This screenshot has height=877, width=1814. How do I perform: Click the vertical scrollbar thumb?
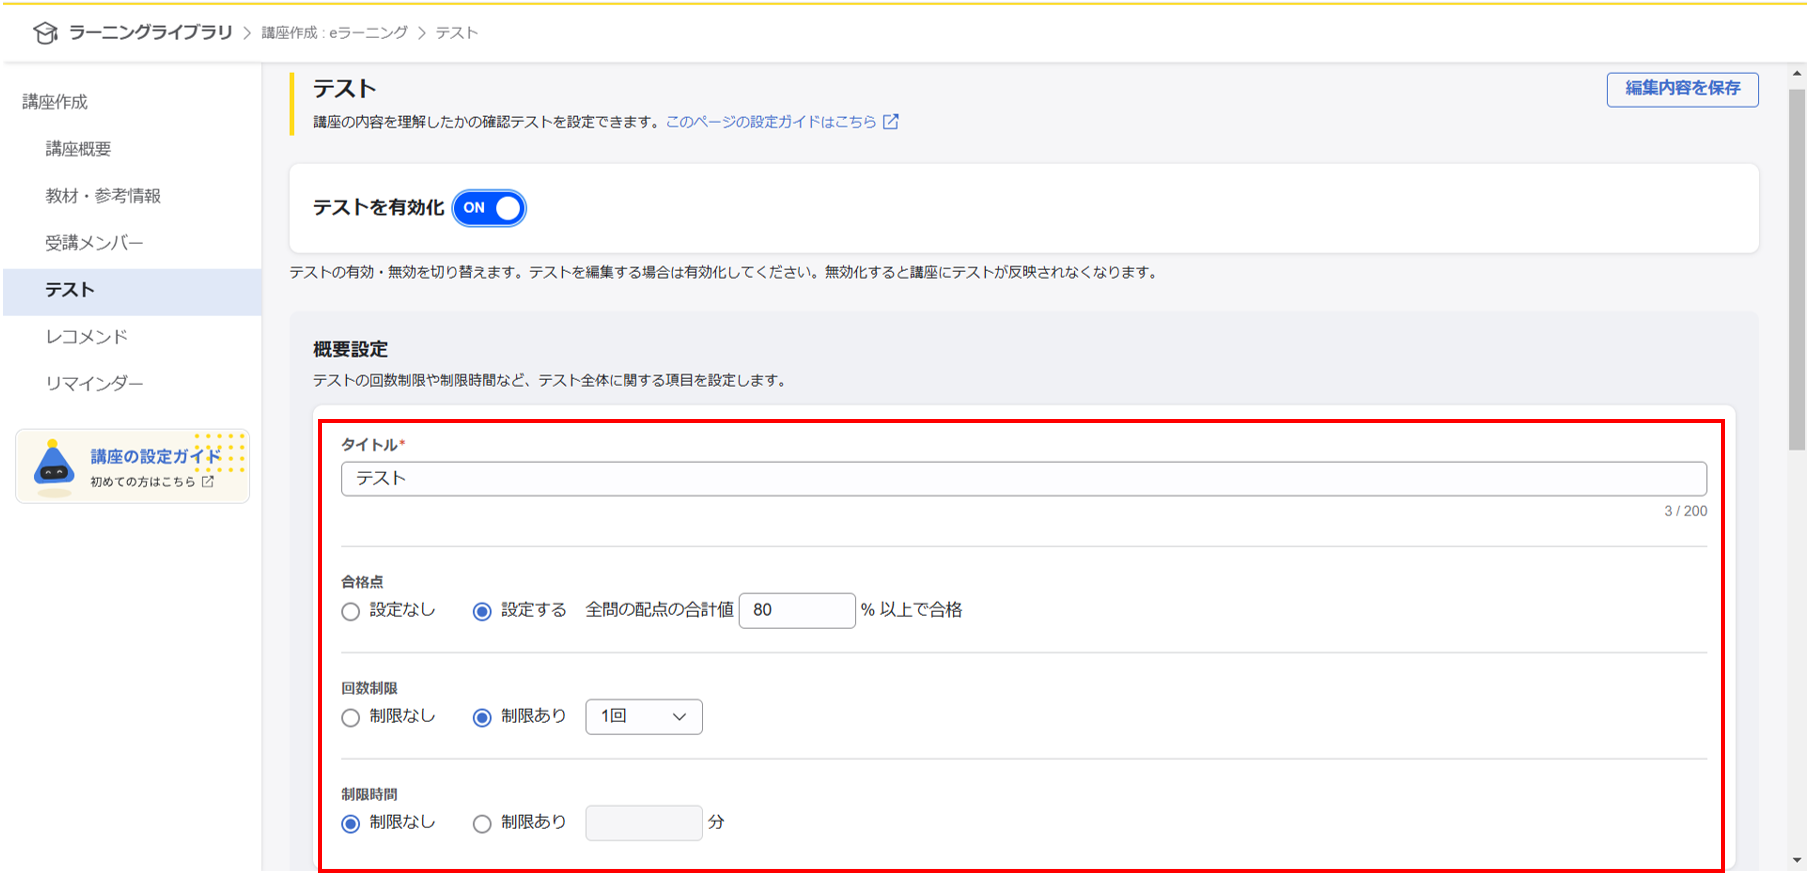(x=1797, y=270)
